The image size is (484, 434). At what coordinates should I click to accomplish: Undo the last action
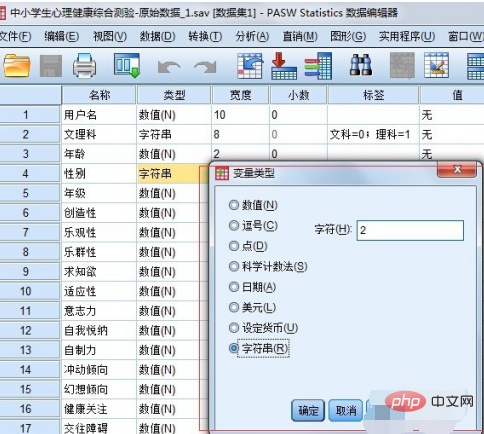[169, 67]
